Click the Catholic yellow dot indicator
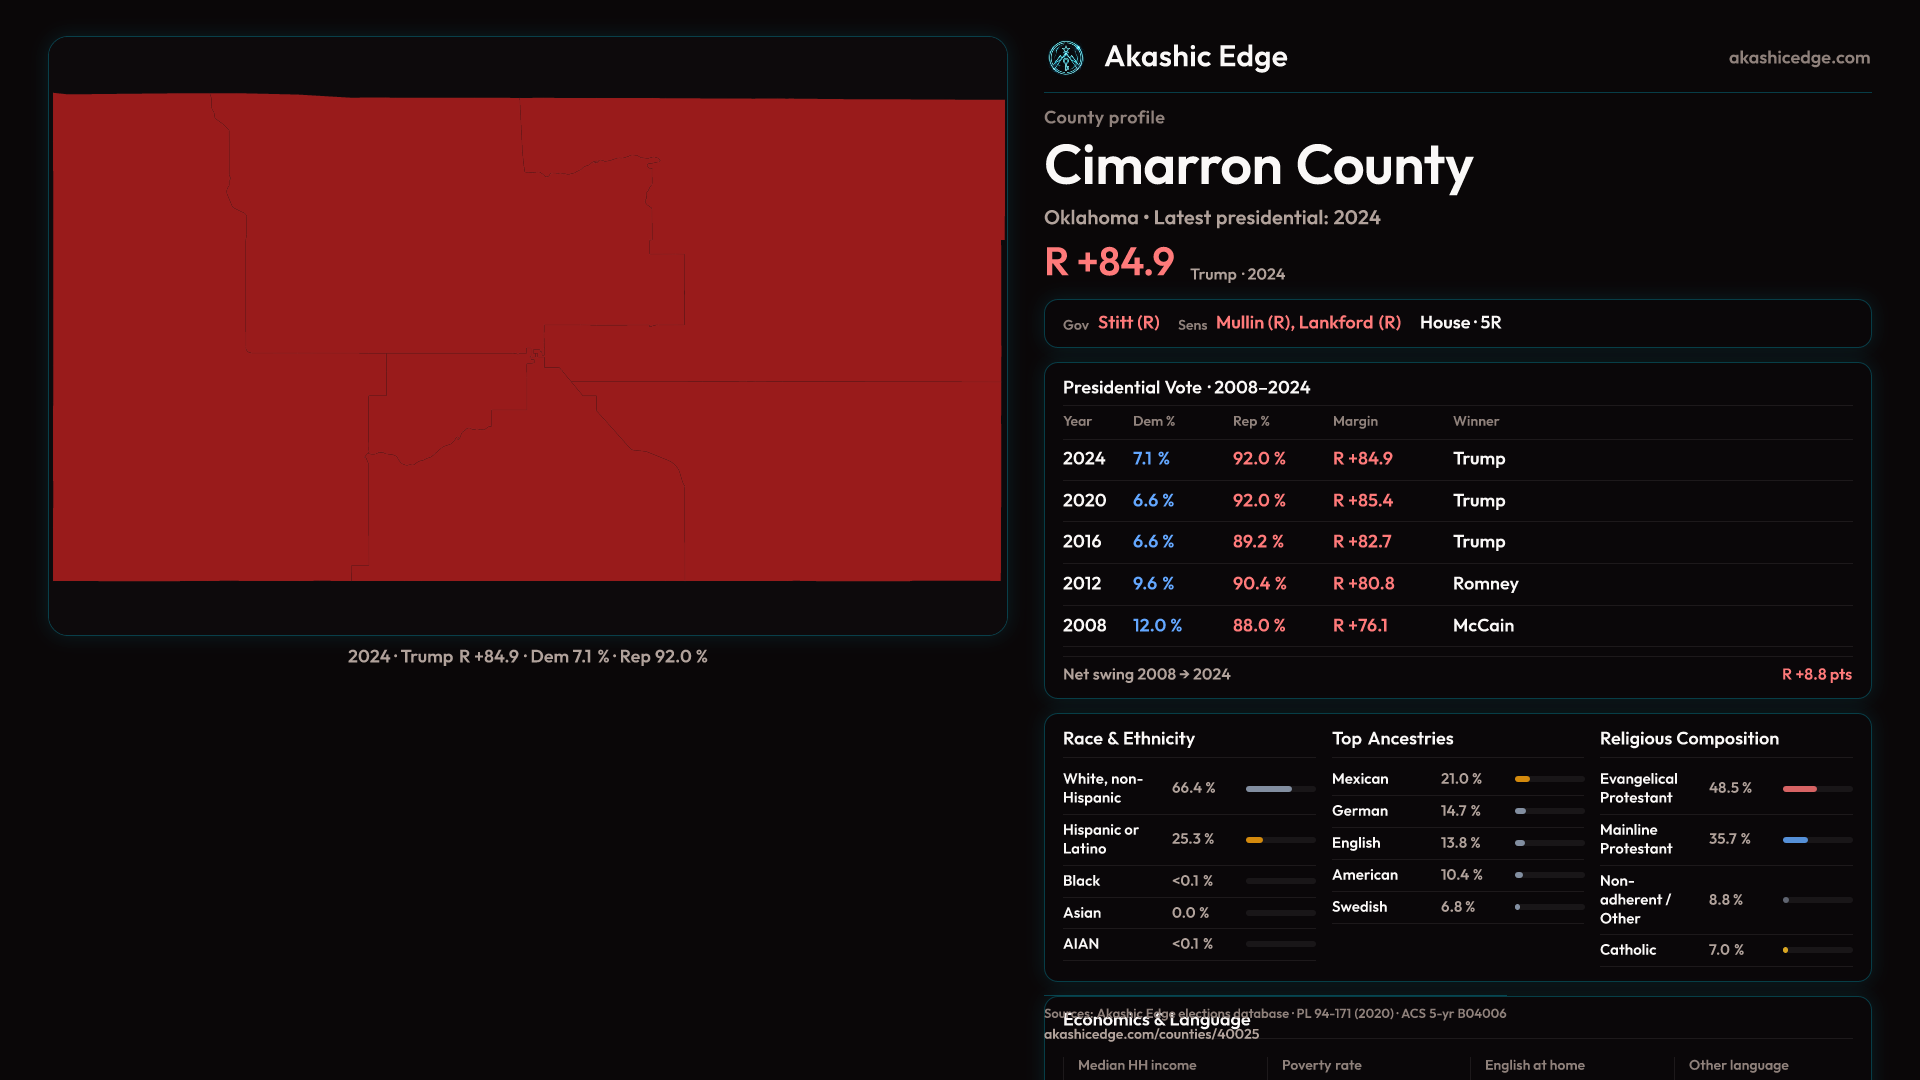 pos(1785,950)
